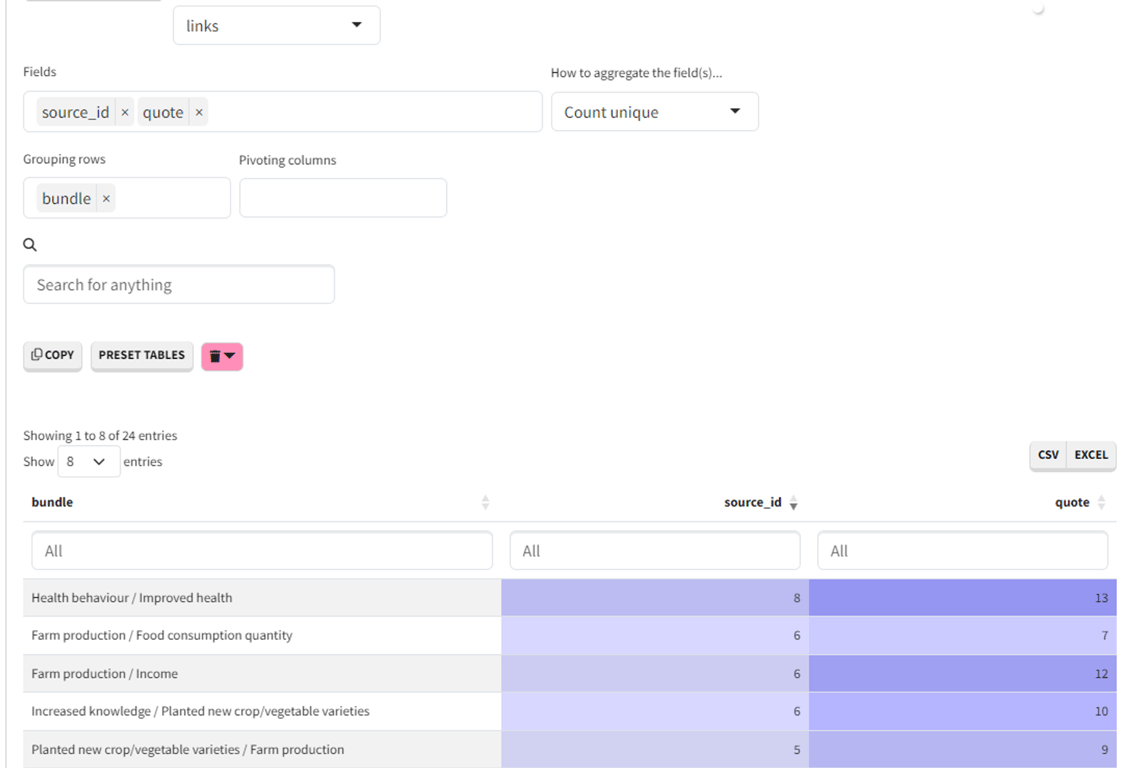This screenshot has width=1131, height=768.
Task: Sort table by quote column arrows
Action: (x=1101, y=503)
